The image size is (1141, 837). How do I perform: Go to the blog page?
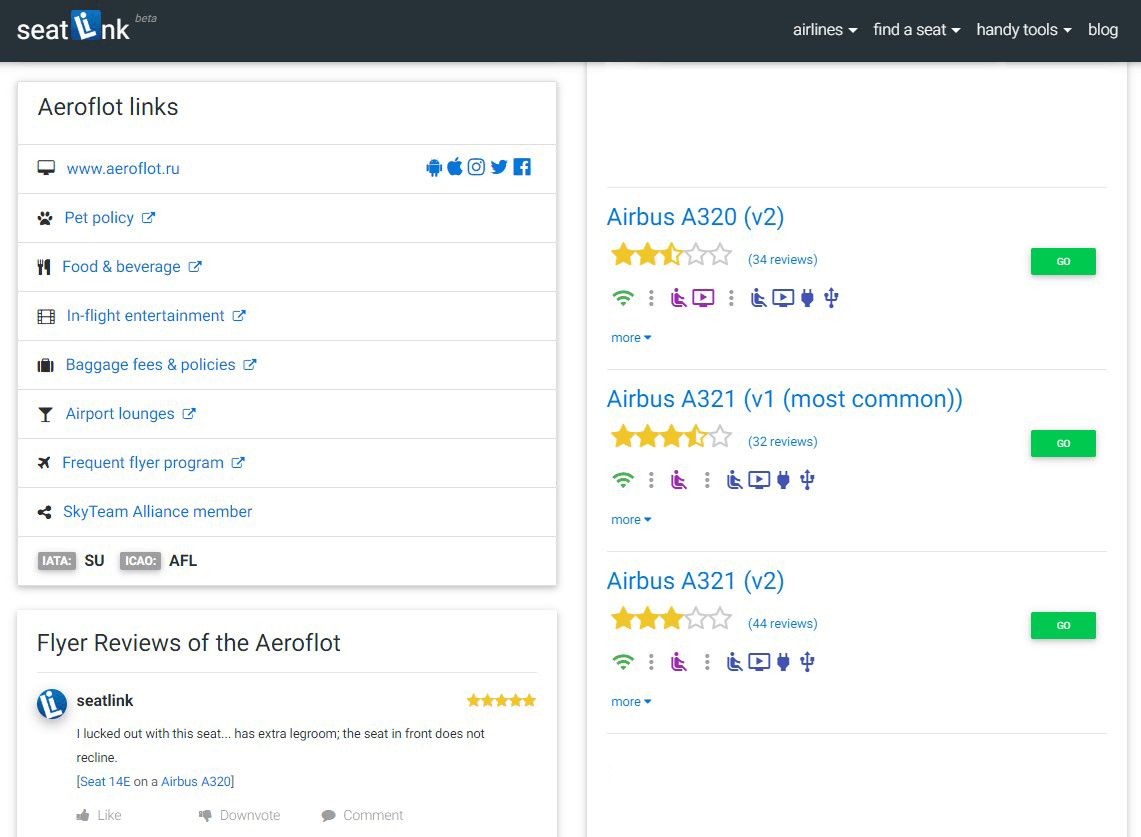(x=1102, y=30)
